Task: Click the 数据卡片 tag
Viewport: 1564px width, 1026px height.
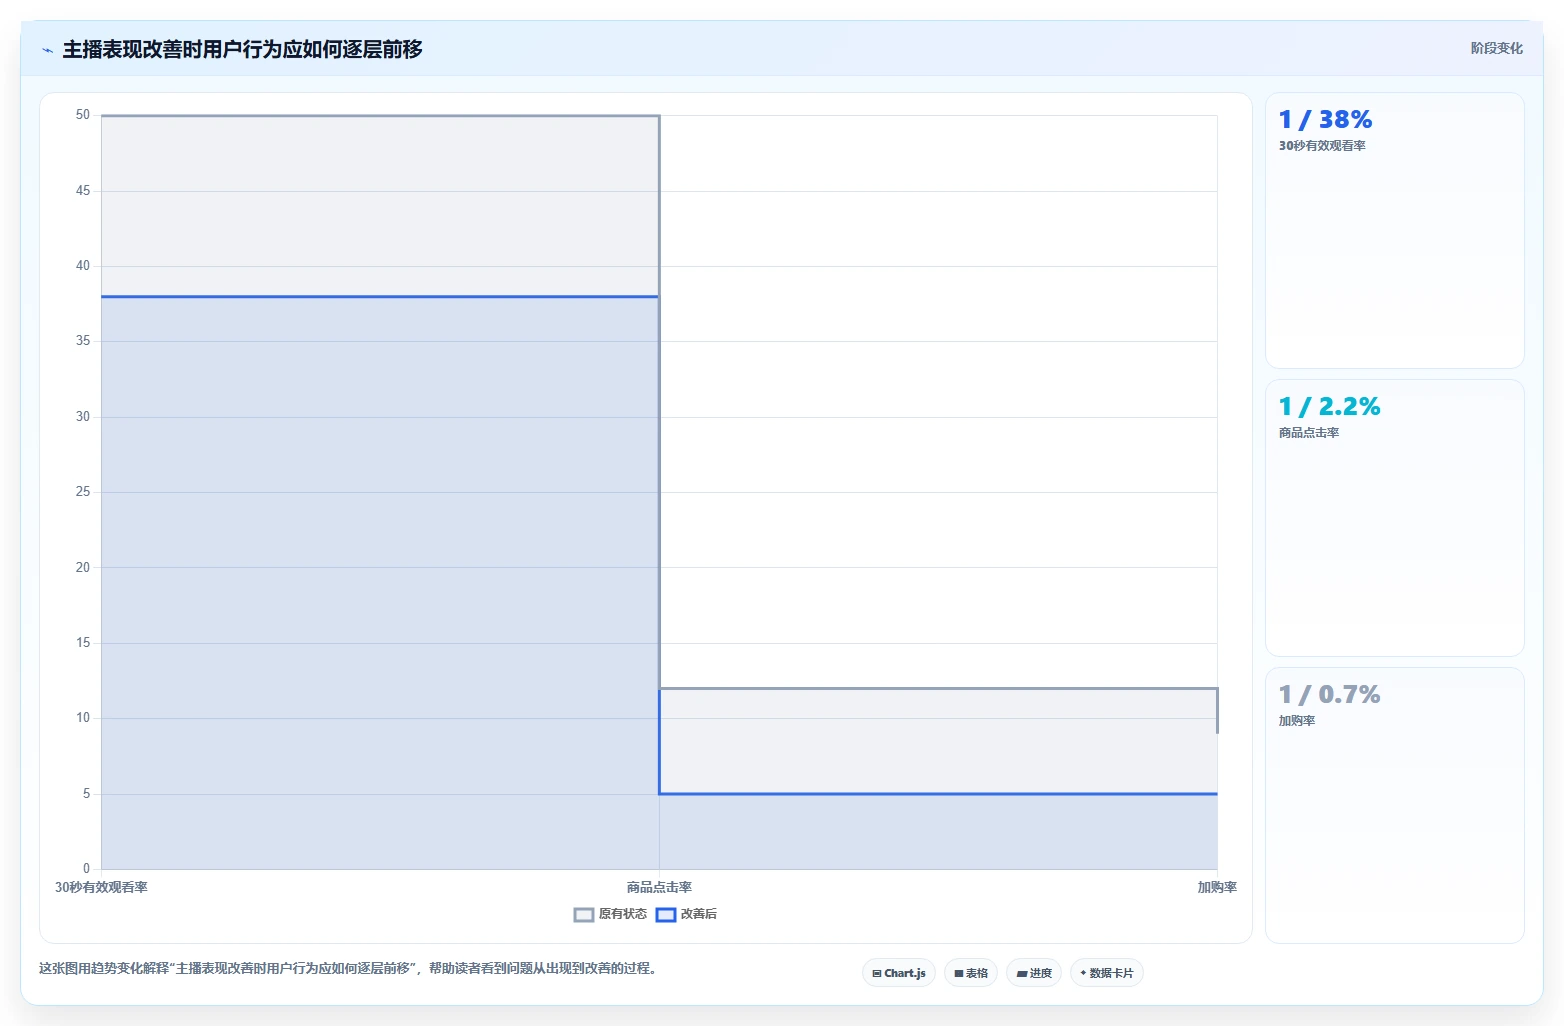Action: tap(1107, 973)
